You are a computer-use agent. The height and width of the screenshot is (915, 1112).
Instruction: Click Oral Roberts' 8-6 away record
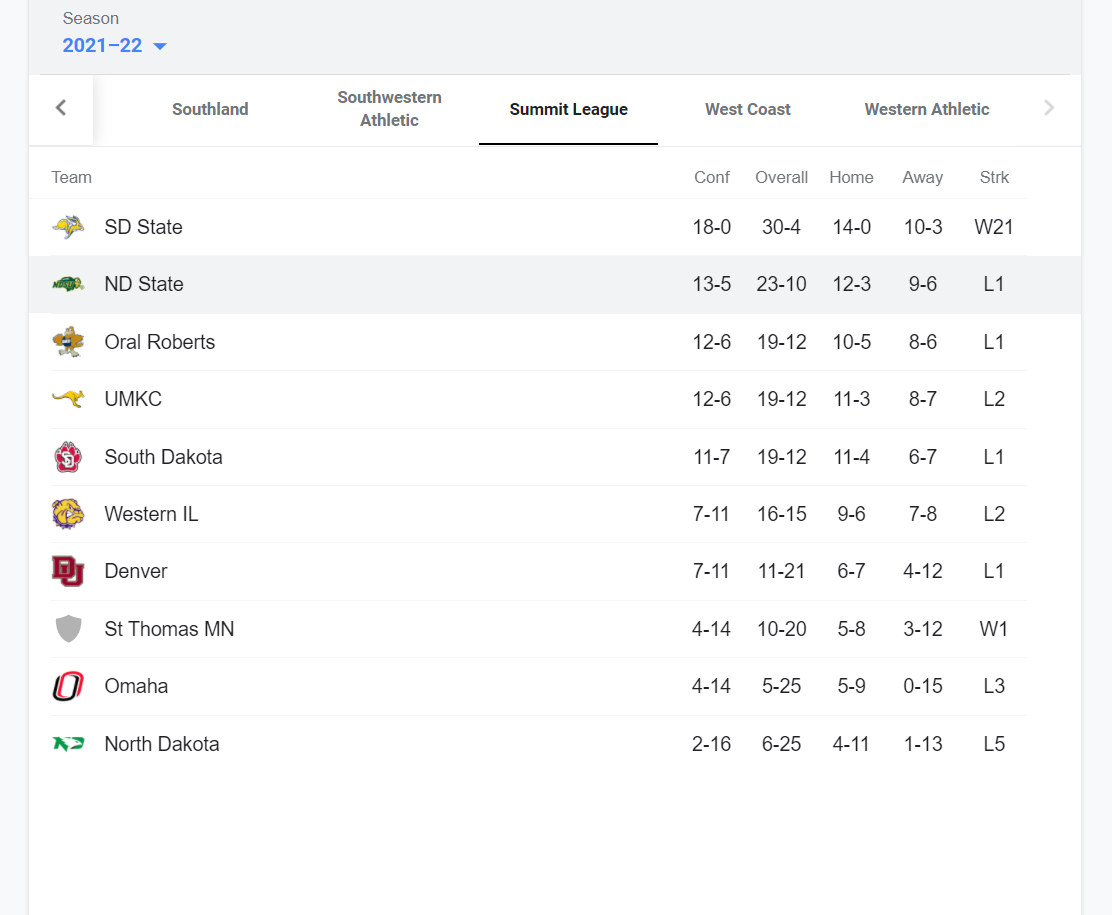click(923, 342)
